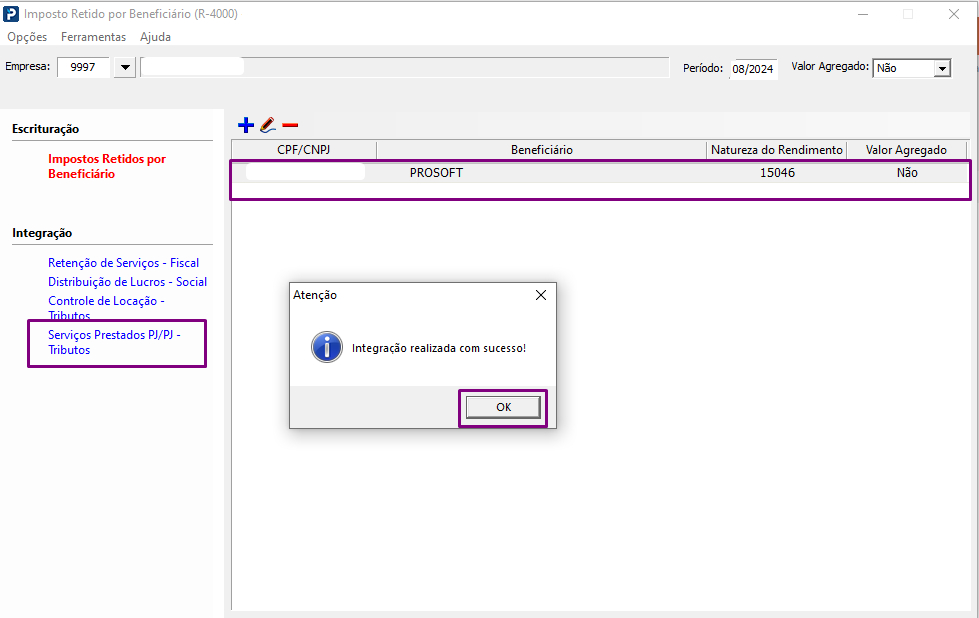This screenshot has width=979, height=618.
Task: Open the Ajuda menu
Action: click(x=155, y=37)
